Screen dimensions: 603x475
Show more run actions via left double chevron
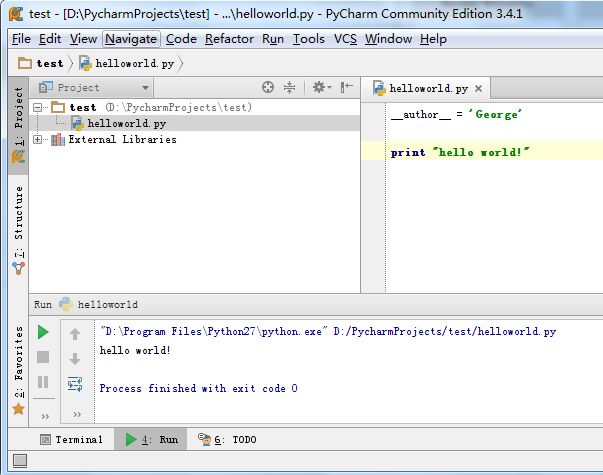coord(45,416)
